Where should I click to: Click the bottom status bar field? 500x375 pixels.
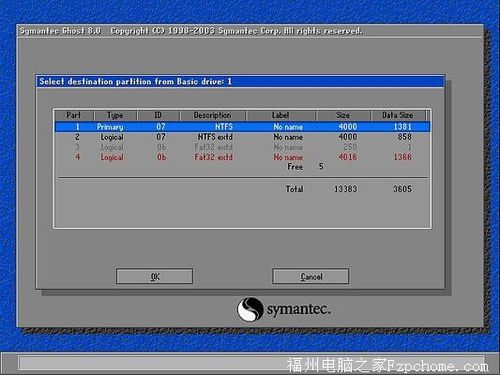(x=251, y=363)
